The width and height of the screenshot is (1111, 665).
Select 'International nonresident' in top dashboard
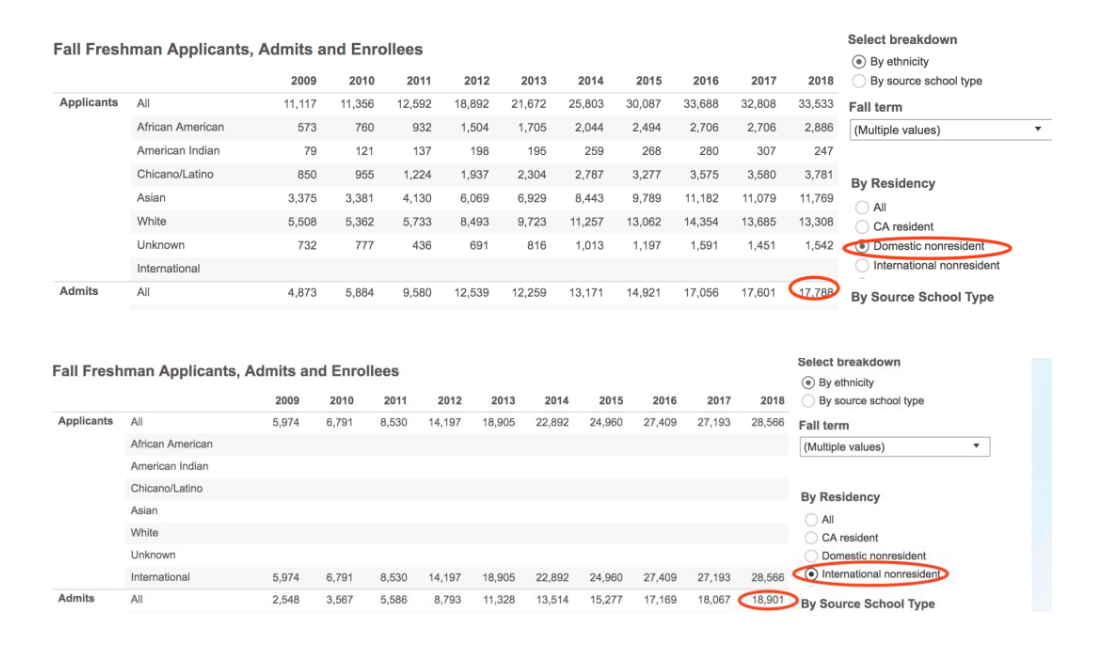(x=860, y=265)
